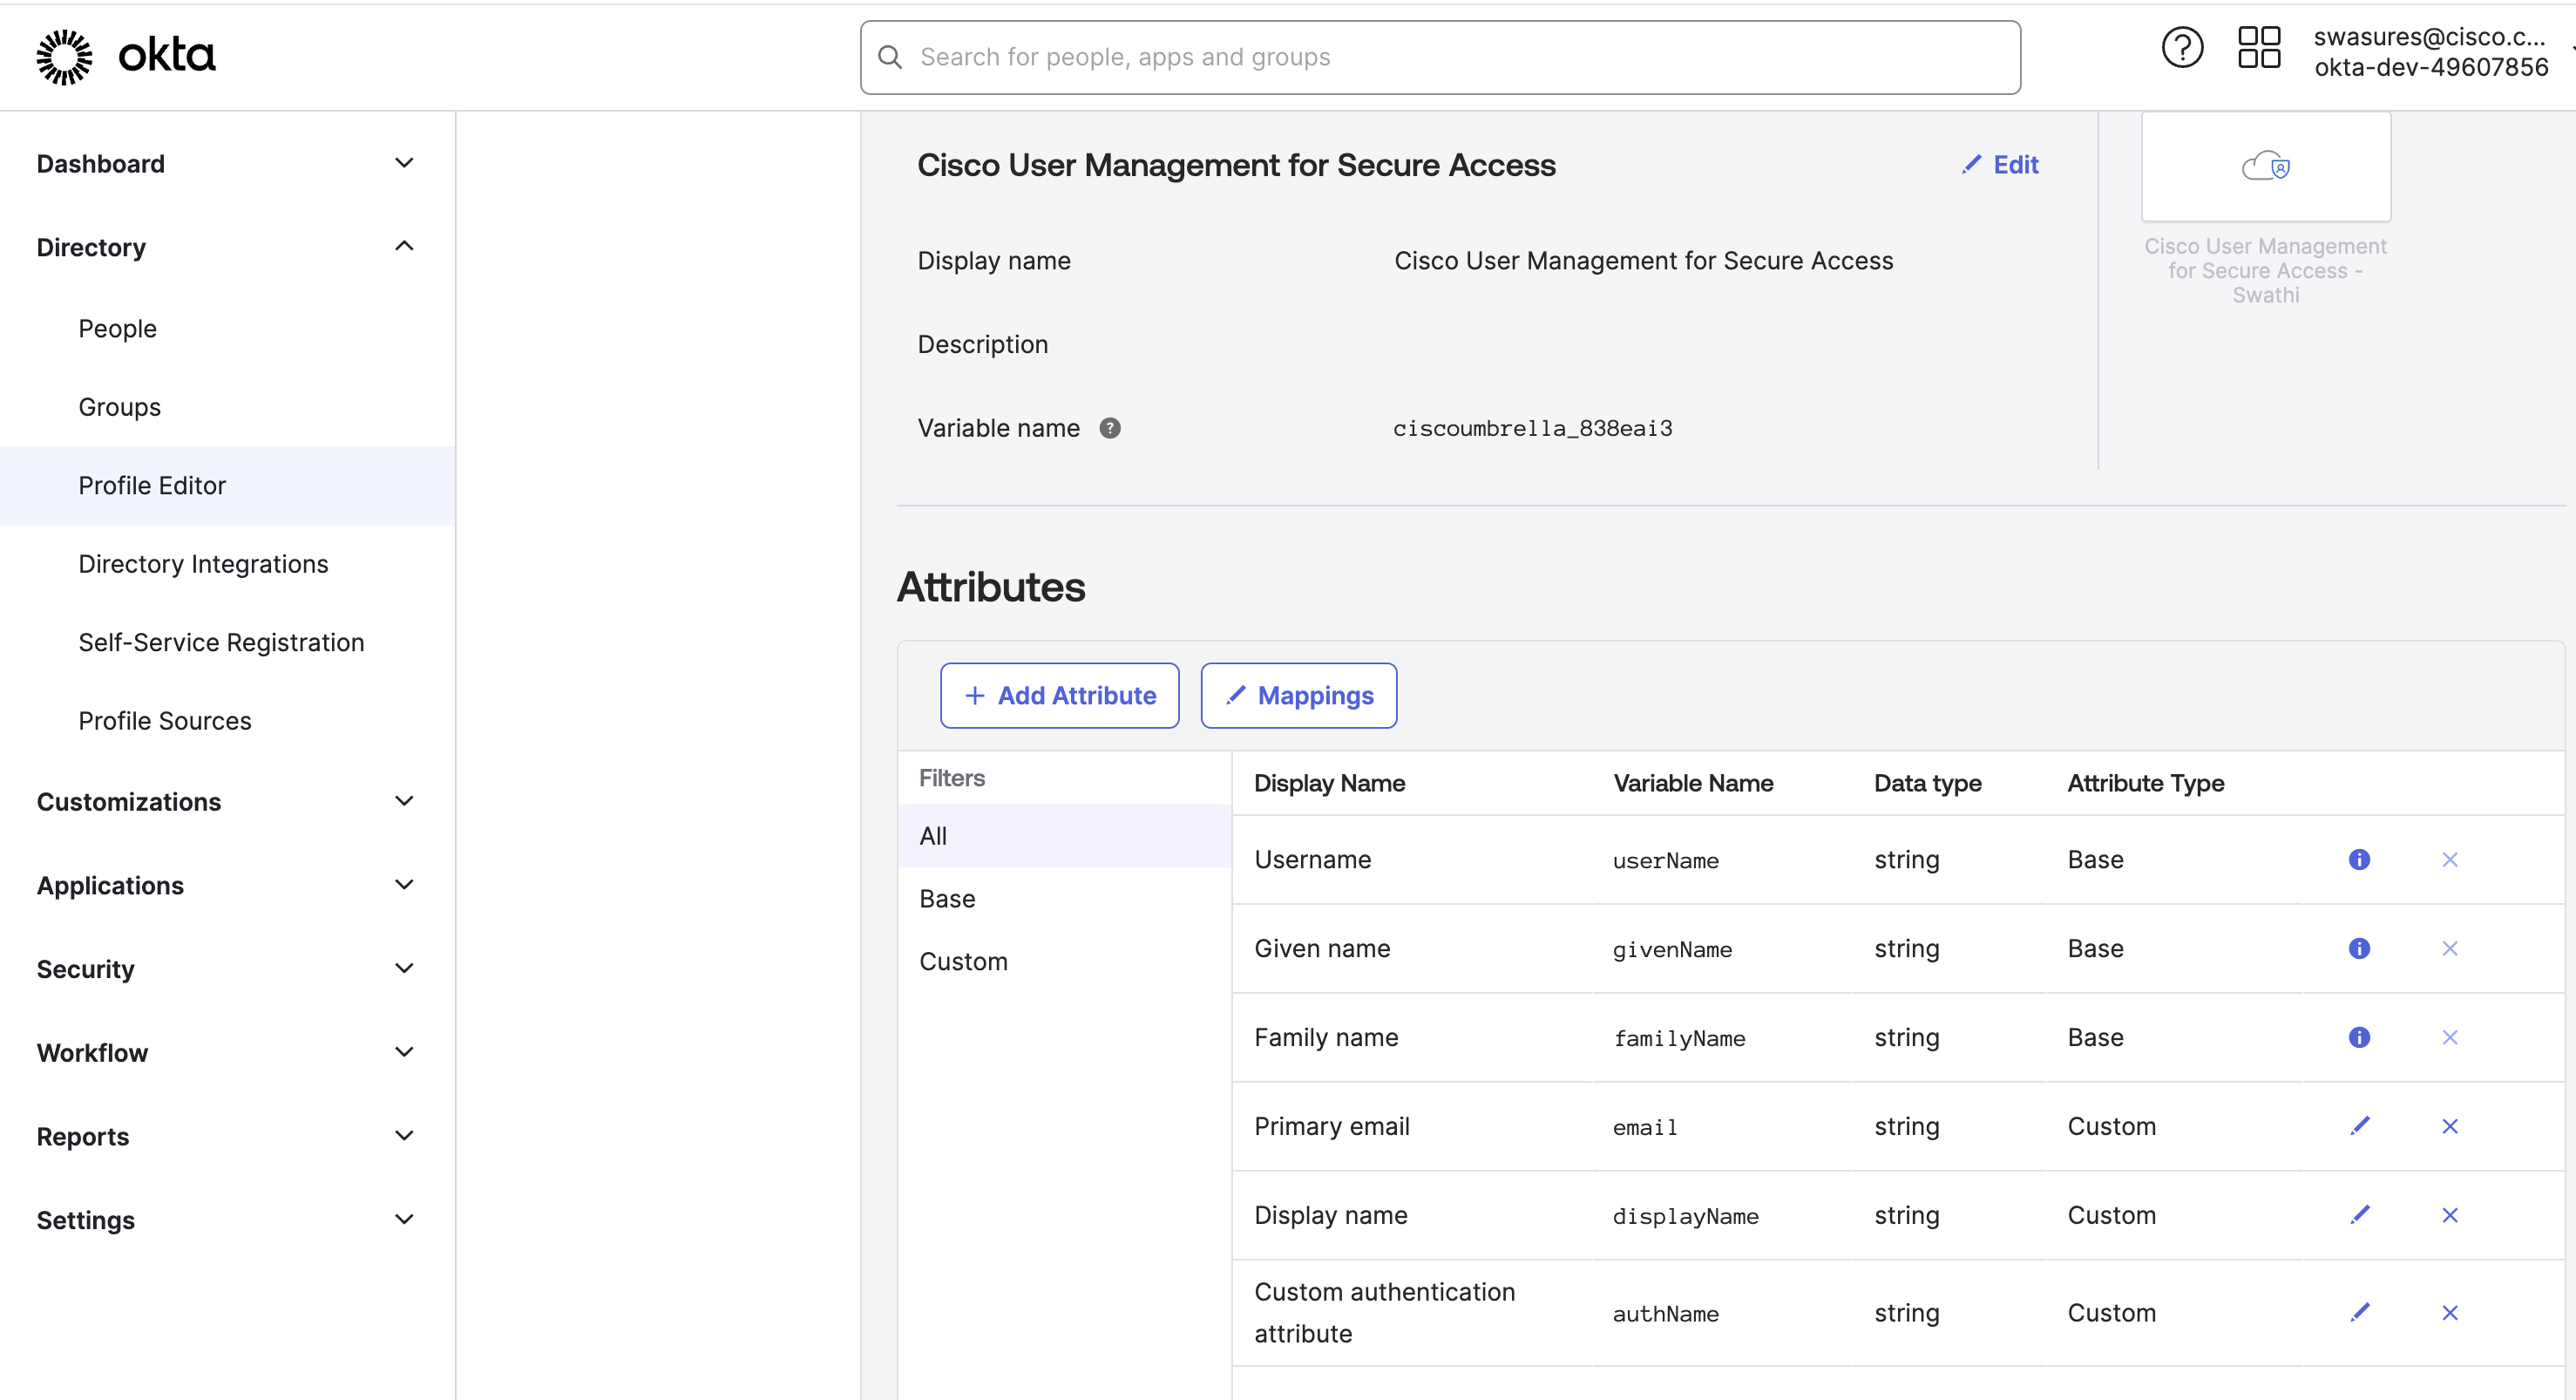Click the Primary email row name

tap(1331, 1127)
